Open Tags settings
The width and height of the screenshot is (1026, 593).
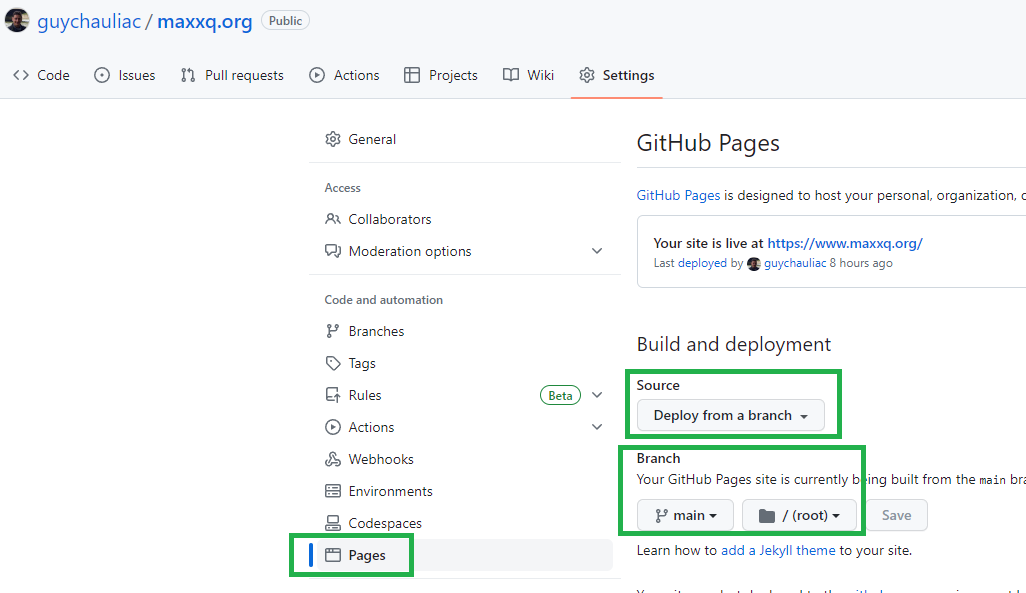pos(465,363)
